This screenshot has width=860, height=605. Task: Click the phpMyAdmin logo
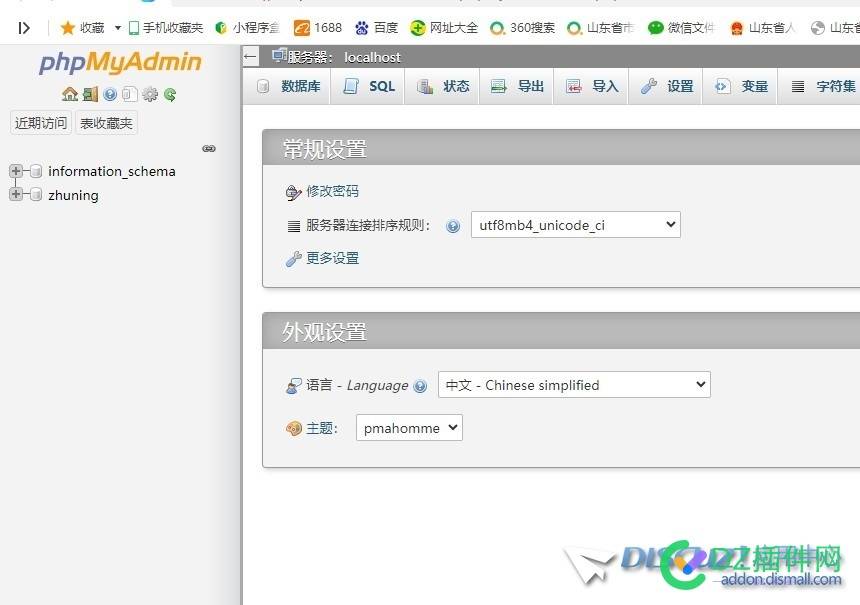click(120, 63)
